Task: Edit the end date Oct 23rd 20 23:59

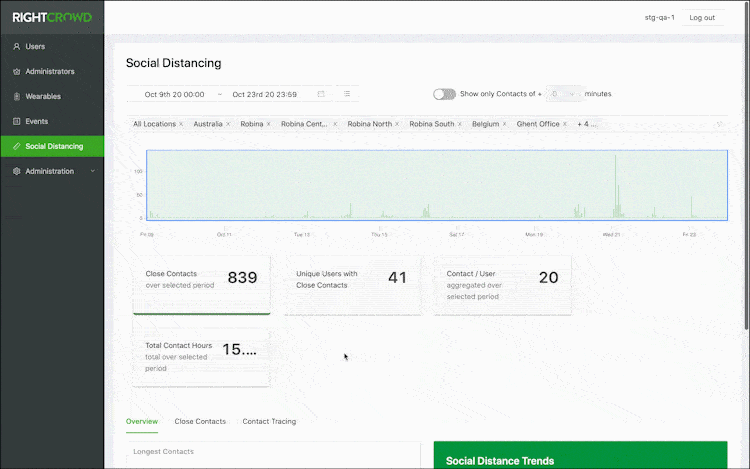Action: pyautogui.click(x=265, y=94)
